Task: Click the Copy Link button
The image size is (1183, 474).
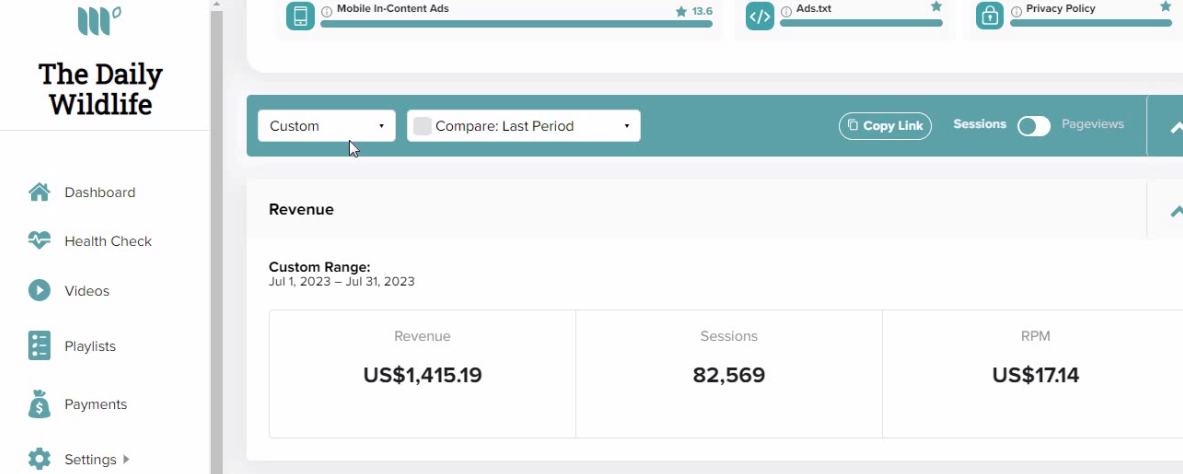Action: (x=885, y=126)
